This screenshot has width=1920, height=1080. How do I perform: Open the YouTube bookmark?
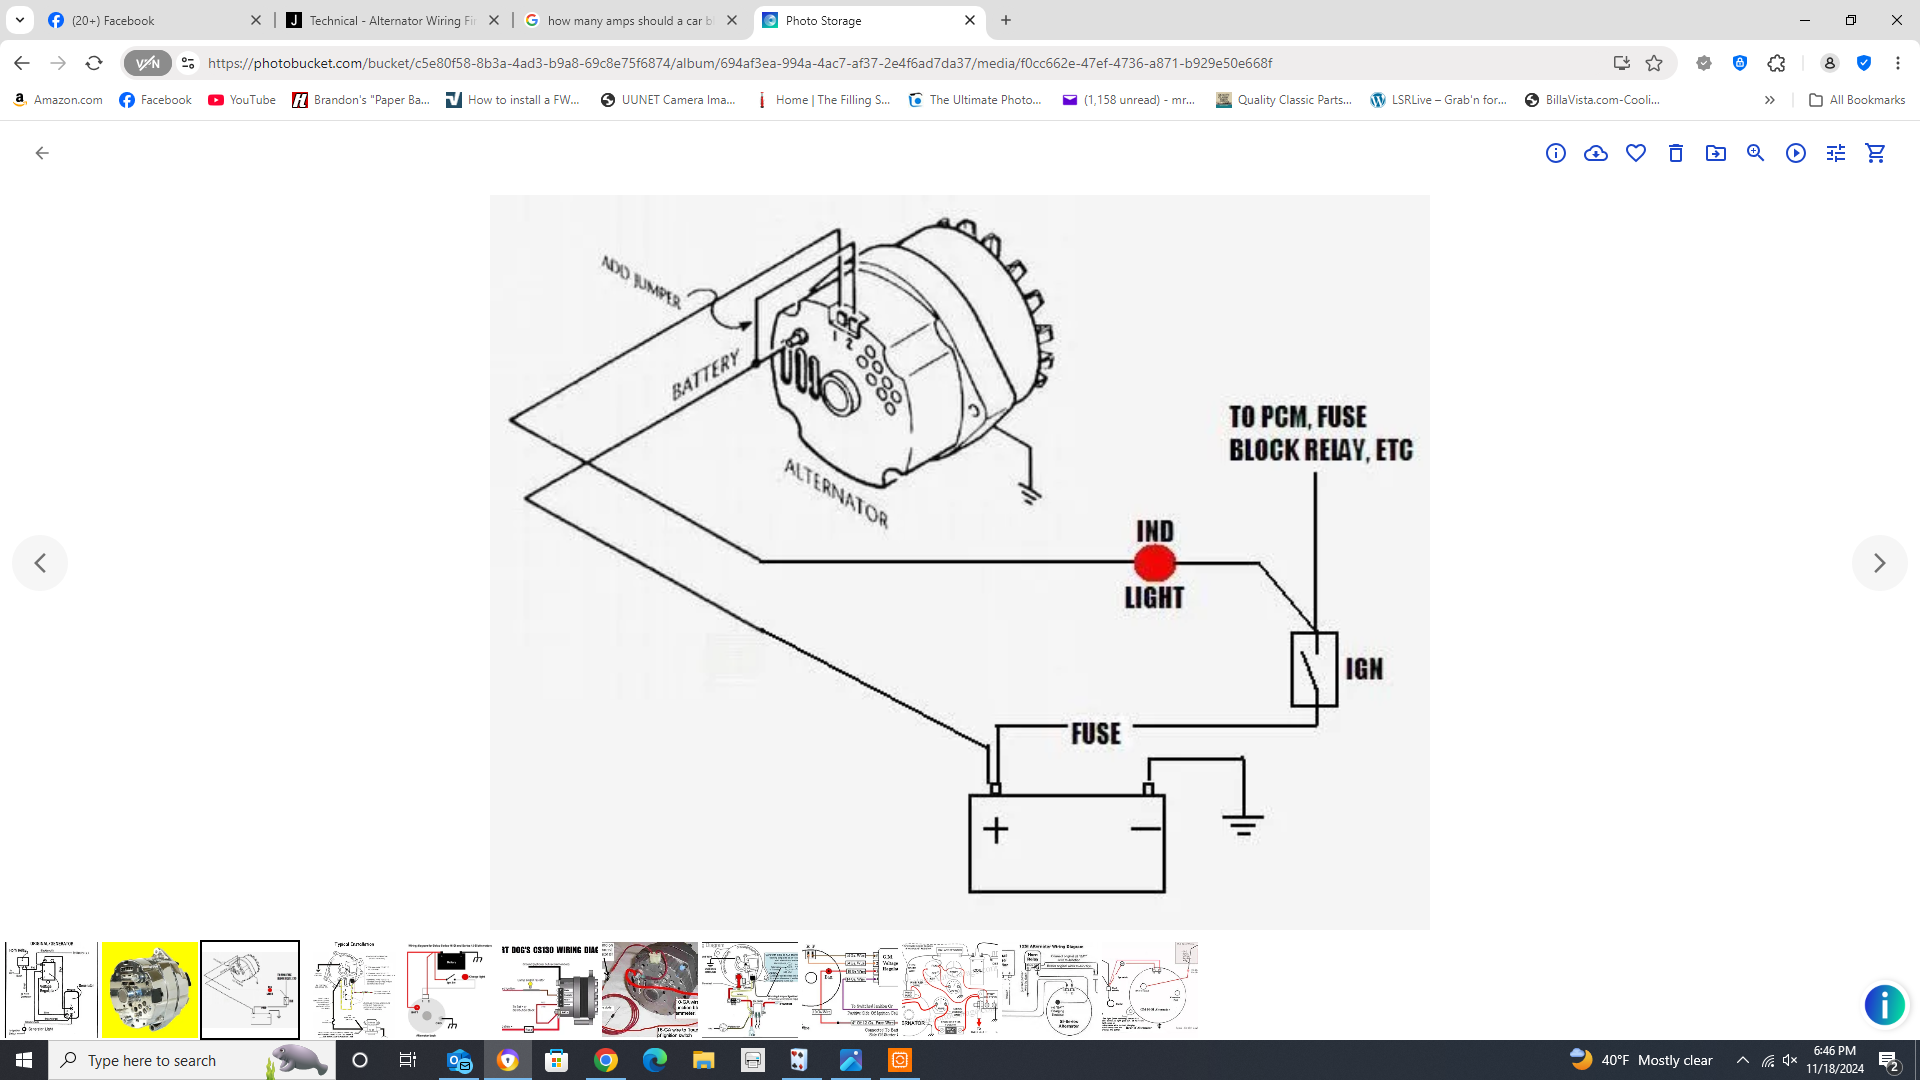[x=242, y=100]
